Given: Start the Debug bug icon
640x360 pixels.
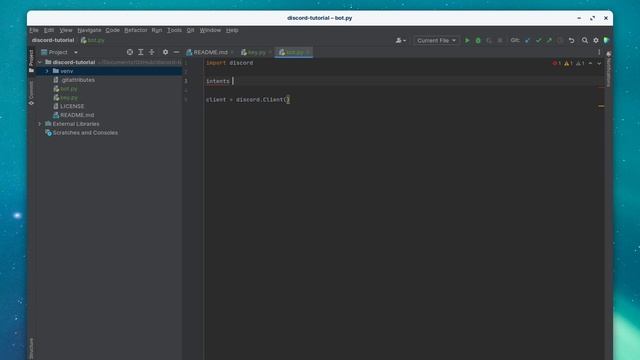Looking at the screenshot, I should click(x=478, y=40).
